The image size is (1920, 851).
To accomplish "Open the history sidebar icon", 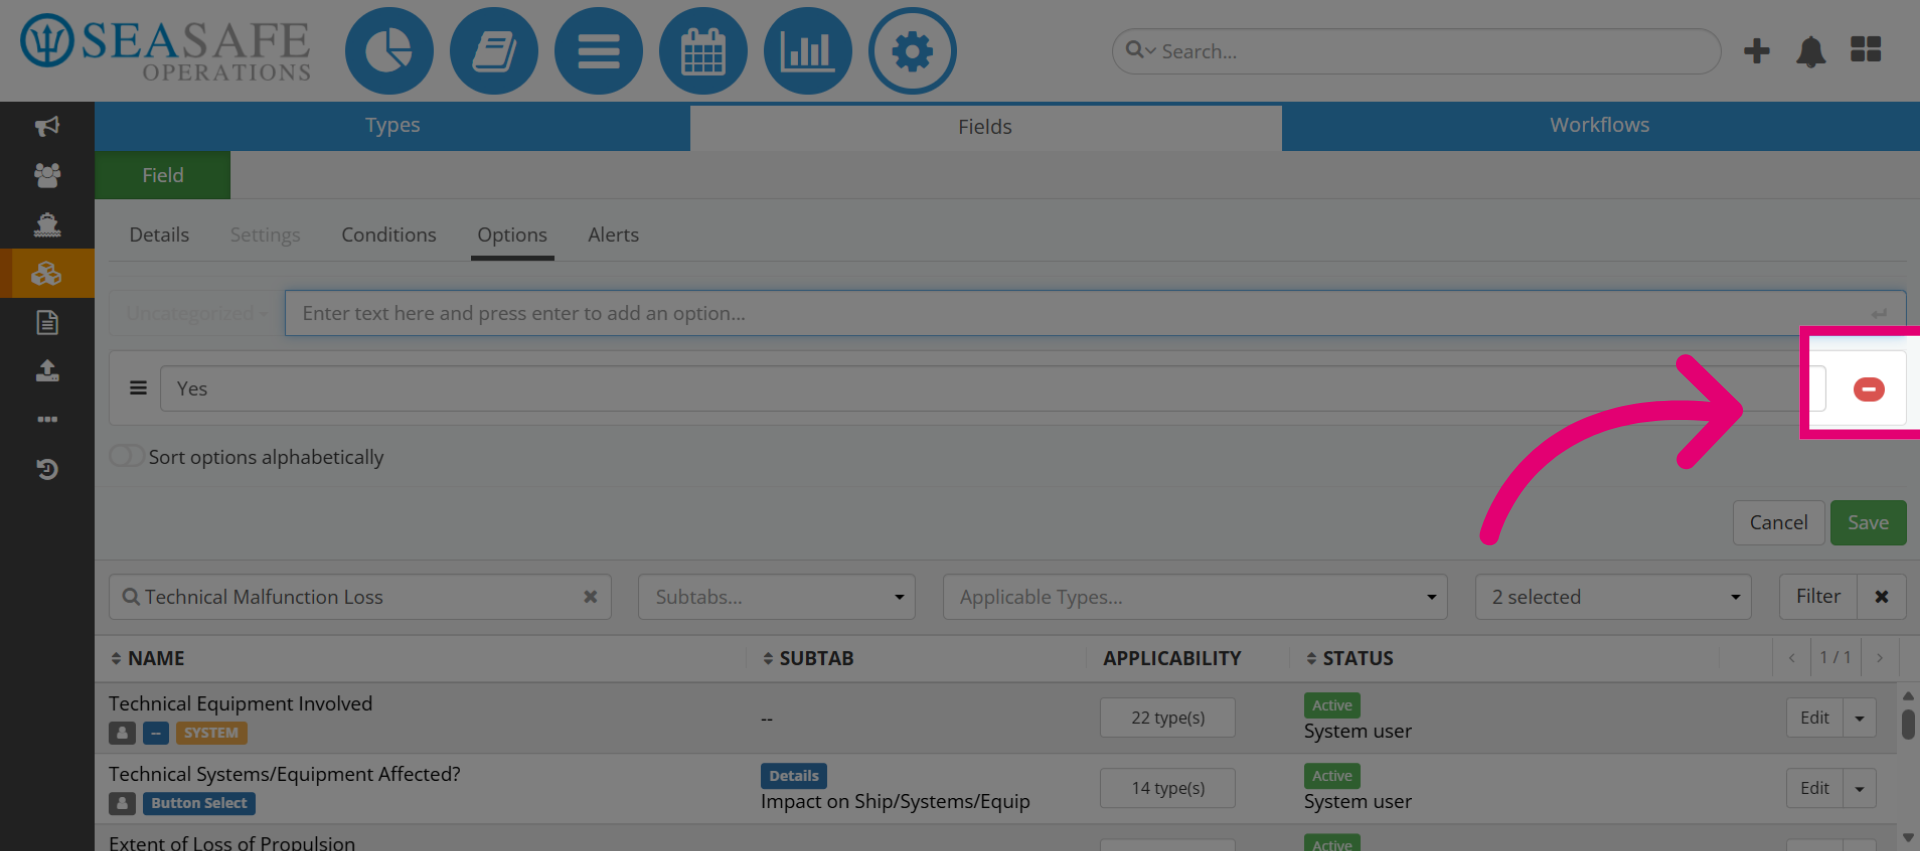I will pyautogui.click(x=47, y=469).
